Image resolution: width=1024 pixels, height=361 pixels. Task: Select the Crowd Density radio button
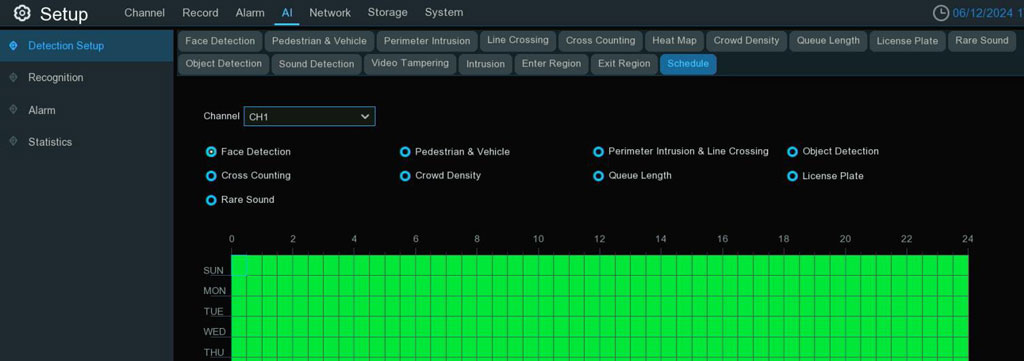pos(405,176)
